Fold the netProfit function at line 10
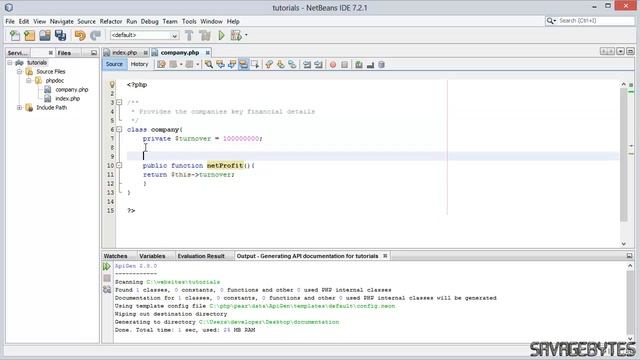640x360 pixels. 119,165
